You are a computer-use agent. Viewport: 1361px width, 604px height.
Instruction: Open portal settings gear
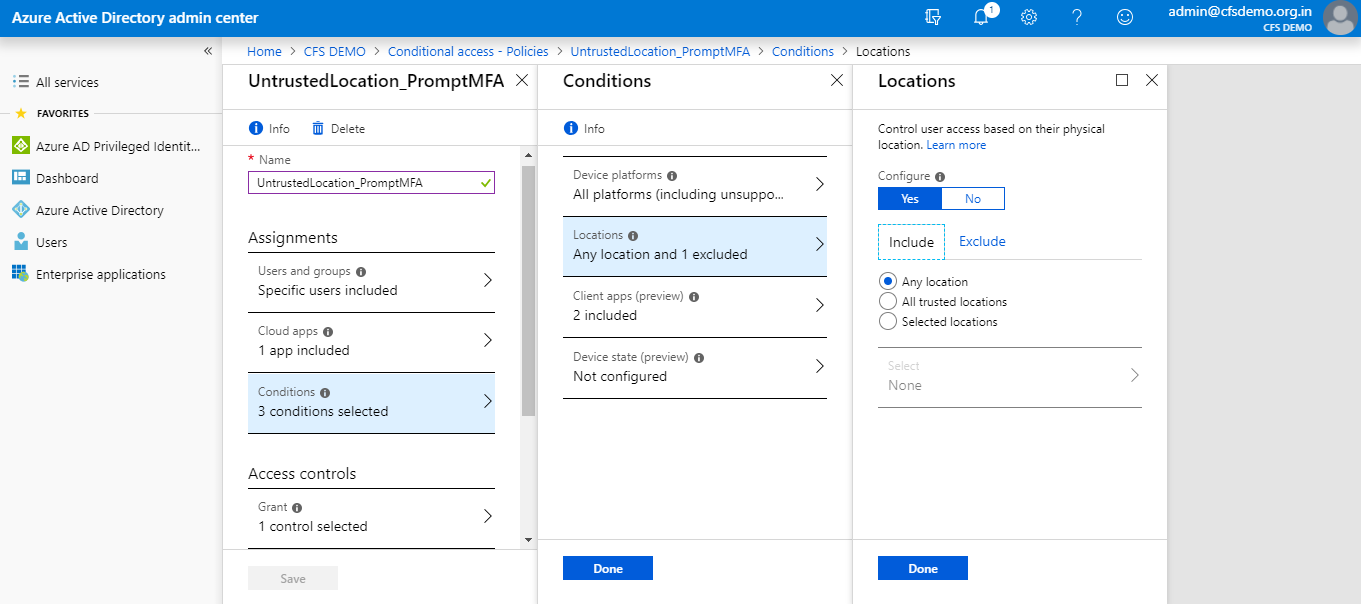(x=1028, y=17)
